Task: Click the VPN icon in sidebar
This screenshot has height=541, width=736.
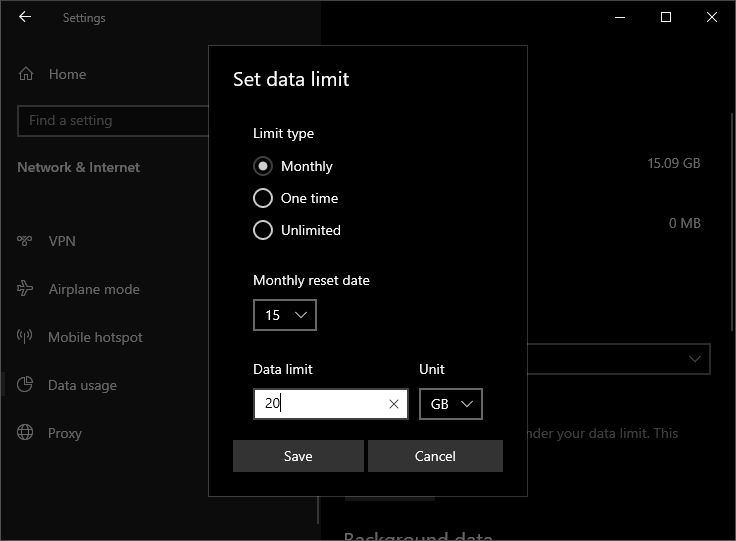Action: [x=26, y=241]
